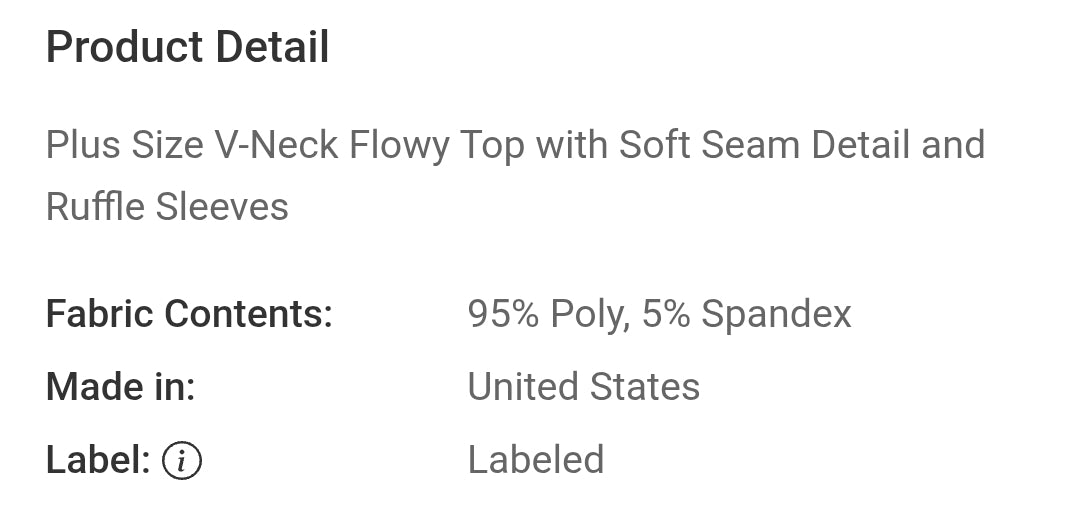The height and width of the screenshot is (510, 1080).
Task: Click "Soft Seam Detail" text
Action: tap(765, 146)
